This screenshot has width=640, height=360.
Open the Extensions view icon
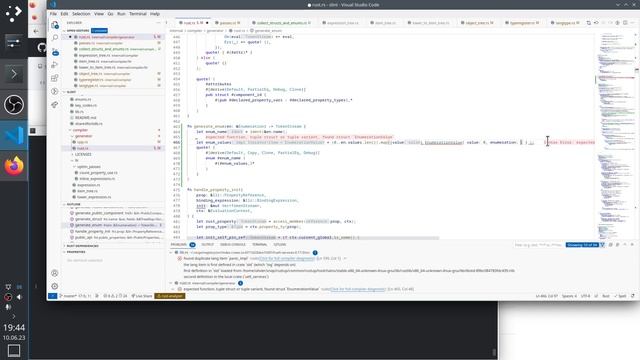(54, 78)
